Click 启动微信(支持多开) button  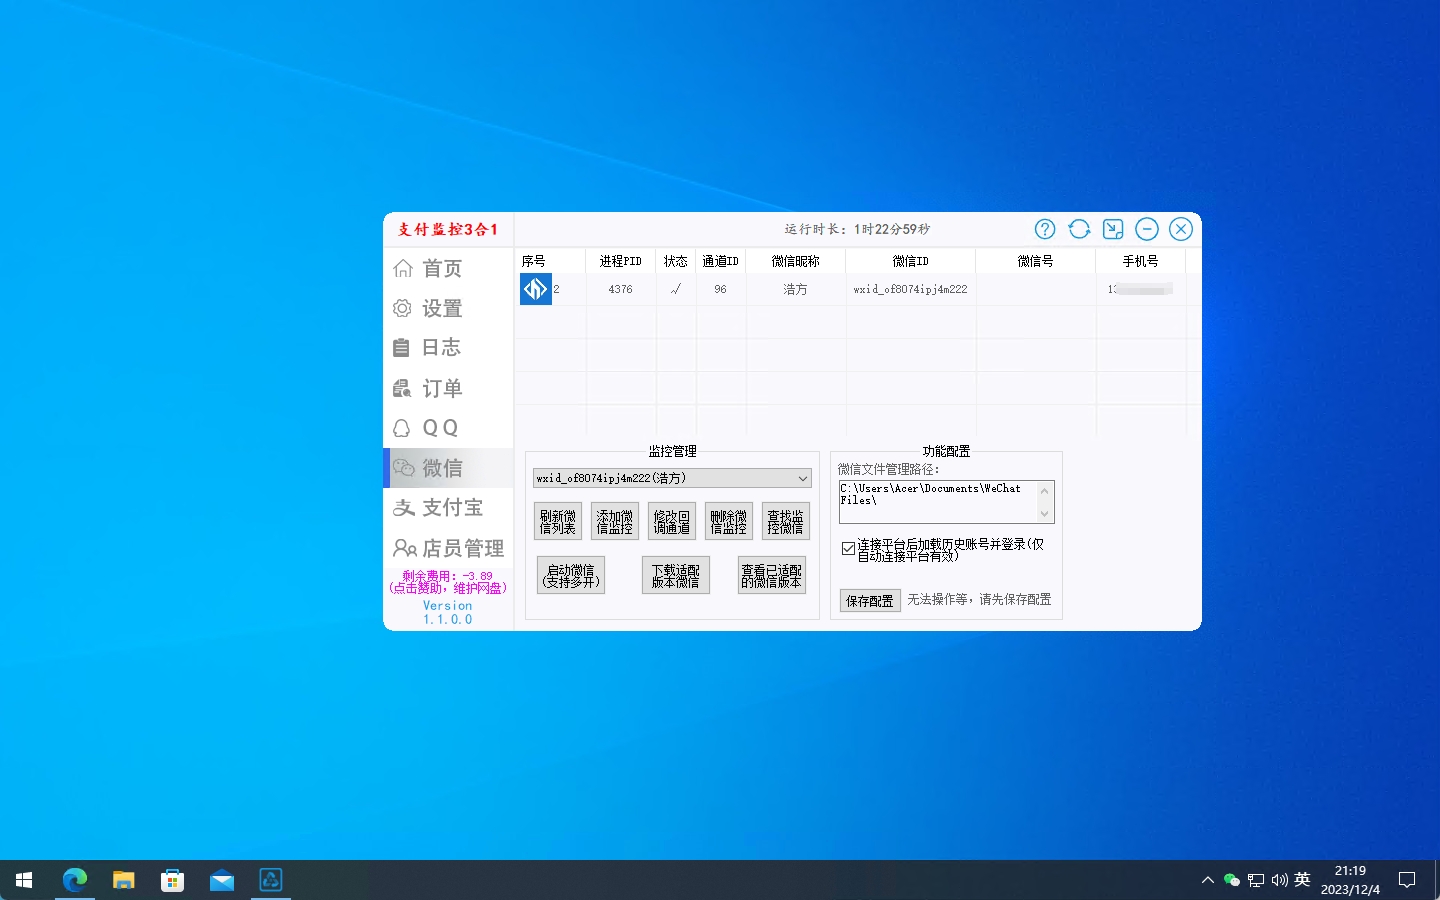(571, 575)
